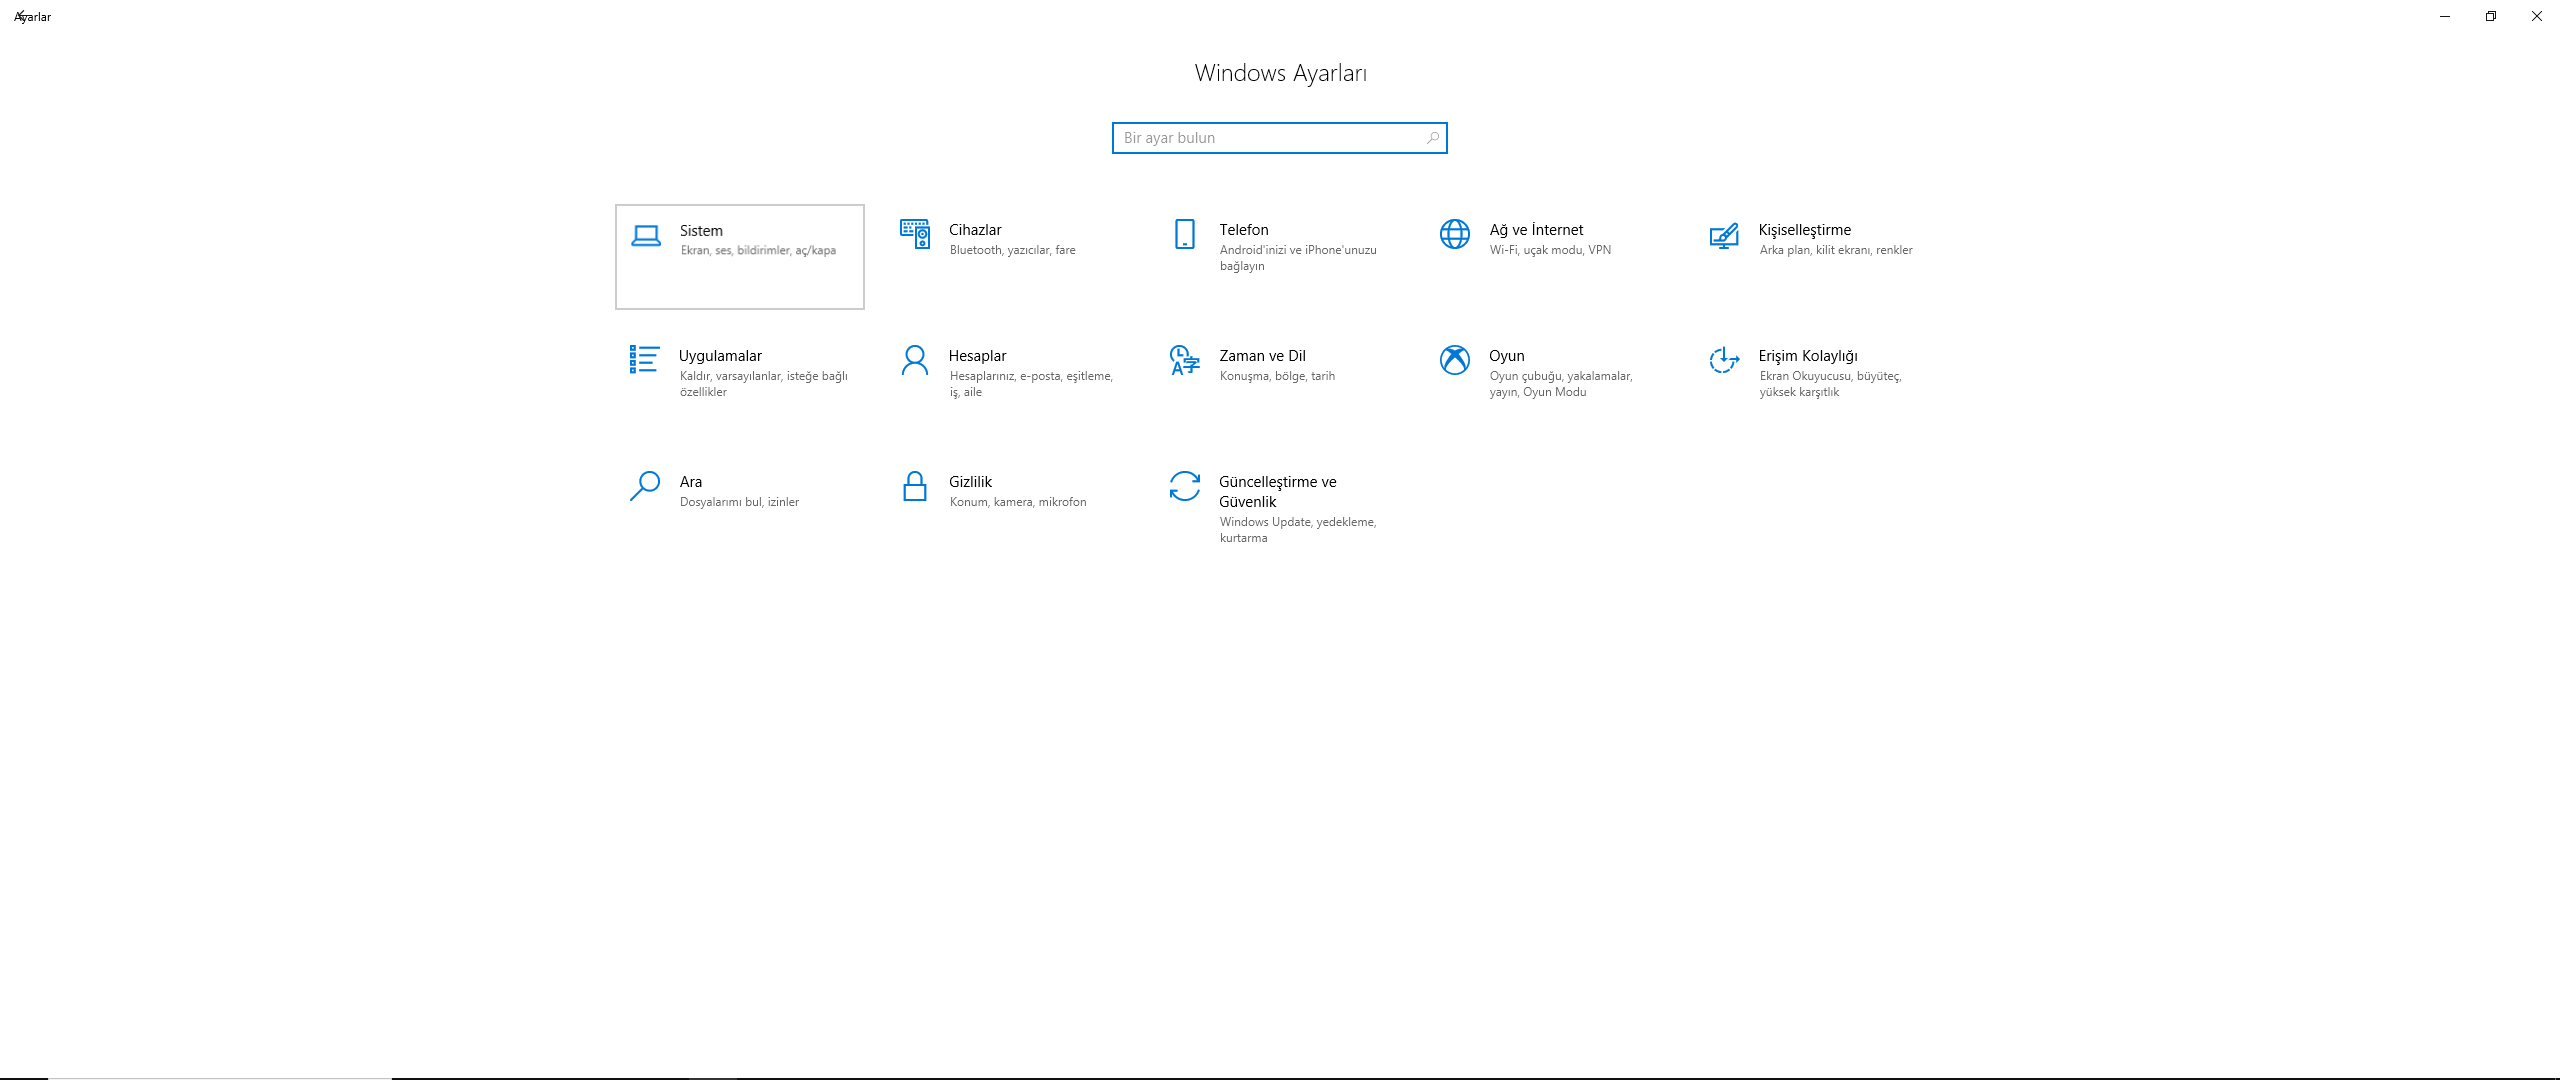This screenshot has height=1080, width=2560.
Task: Click the Hesaplar person icon
Action: 915,360
